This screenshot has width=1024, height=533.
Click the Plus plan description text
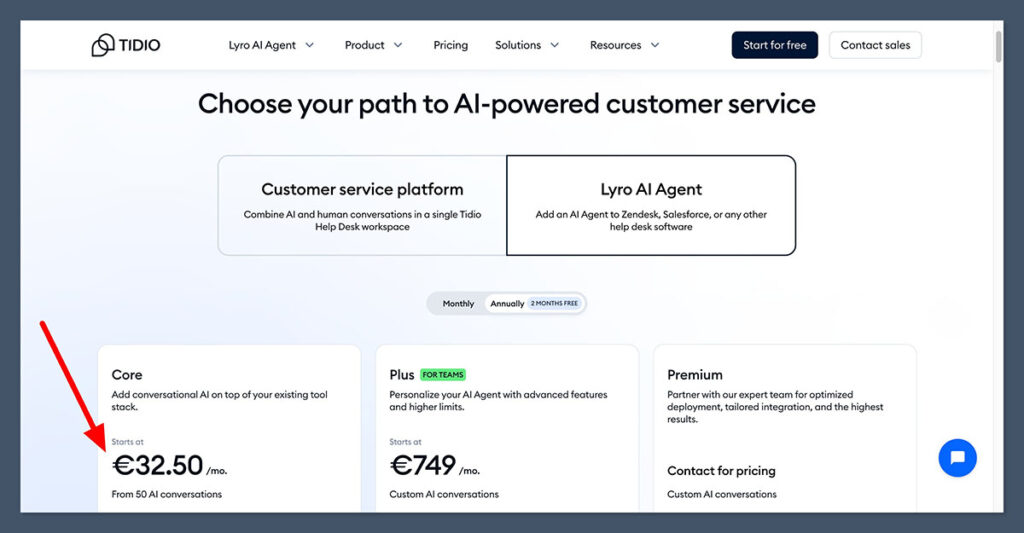pos(498,400)
